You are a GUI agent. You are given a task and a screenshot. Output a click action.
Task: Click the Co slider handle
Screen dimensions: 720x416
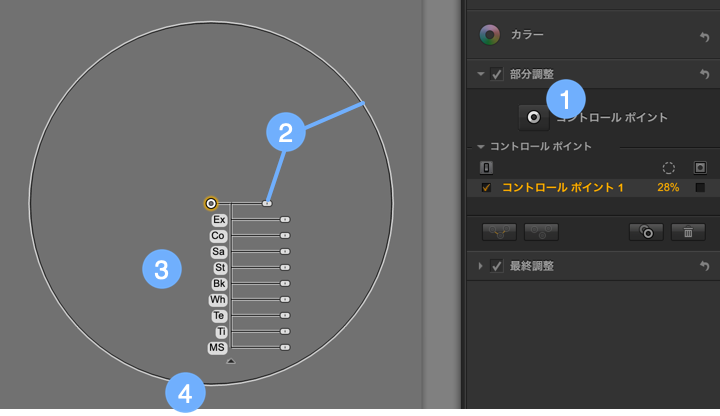click(x=285, y=236)
